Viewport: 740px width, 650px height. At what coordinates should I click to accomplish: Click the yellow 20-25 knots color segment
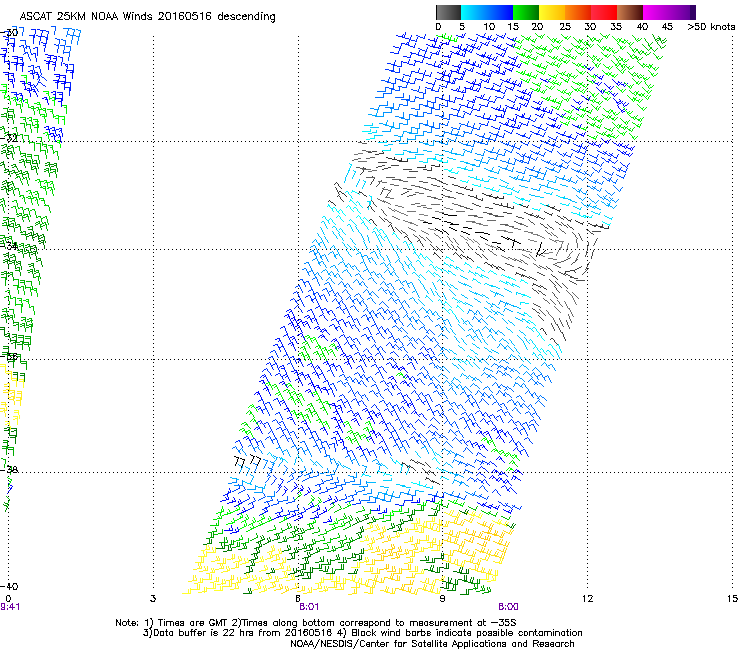coord(552,12)
